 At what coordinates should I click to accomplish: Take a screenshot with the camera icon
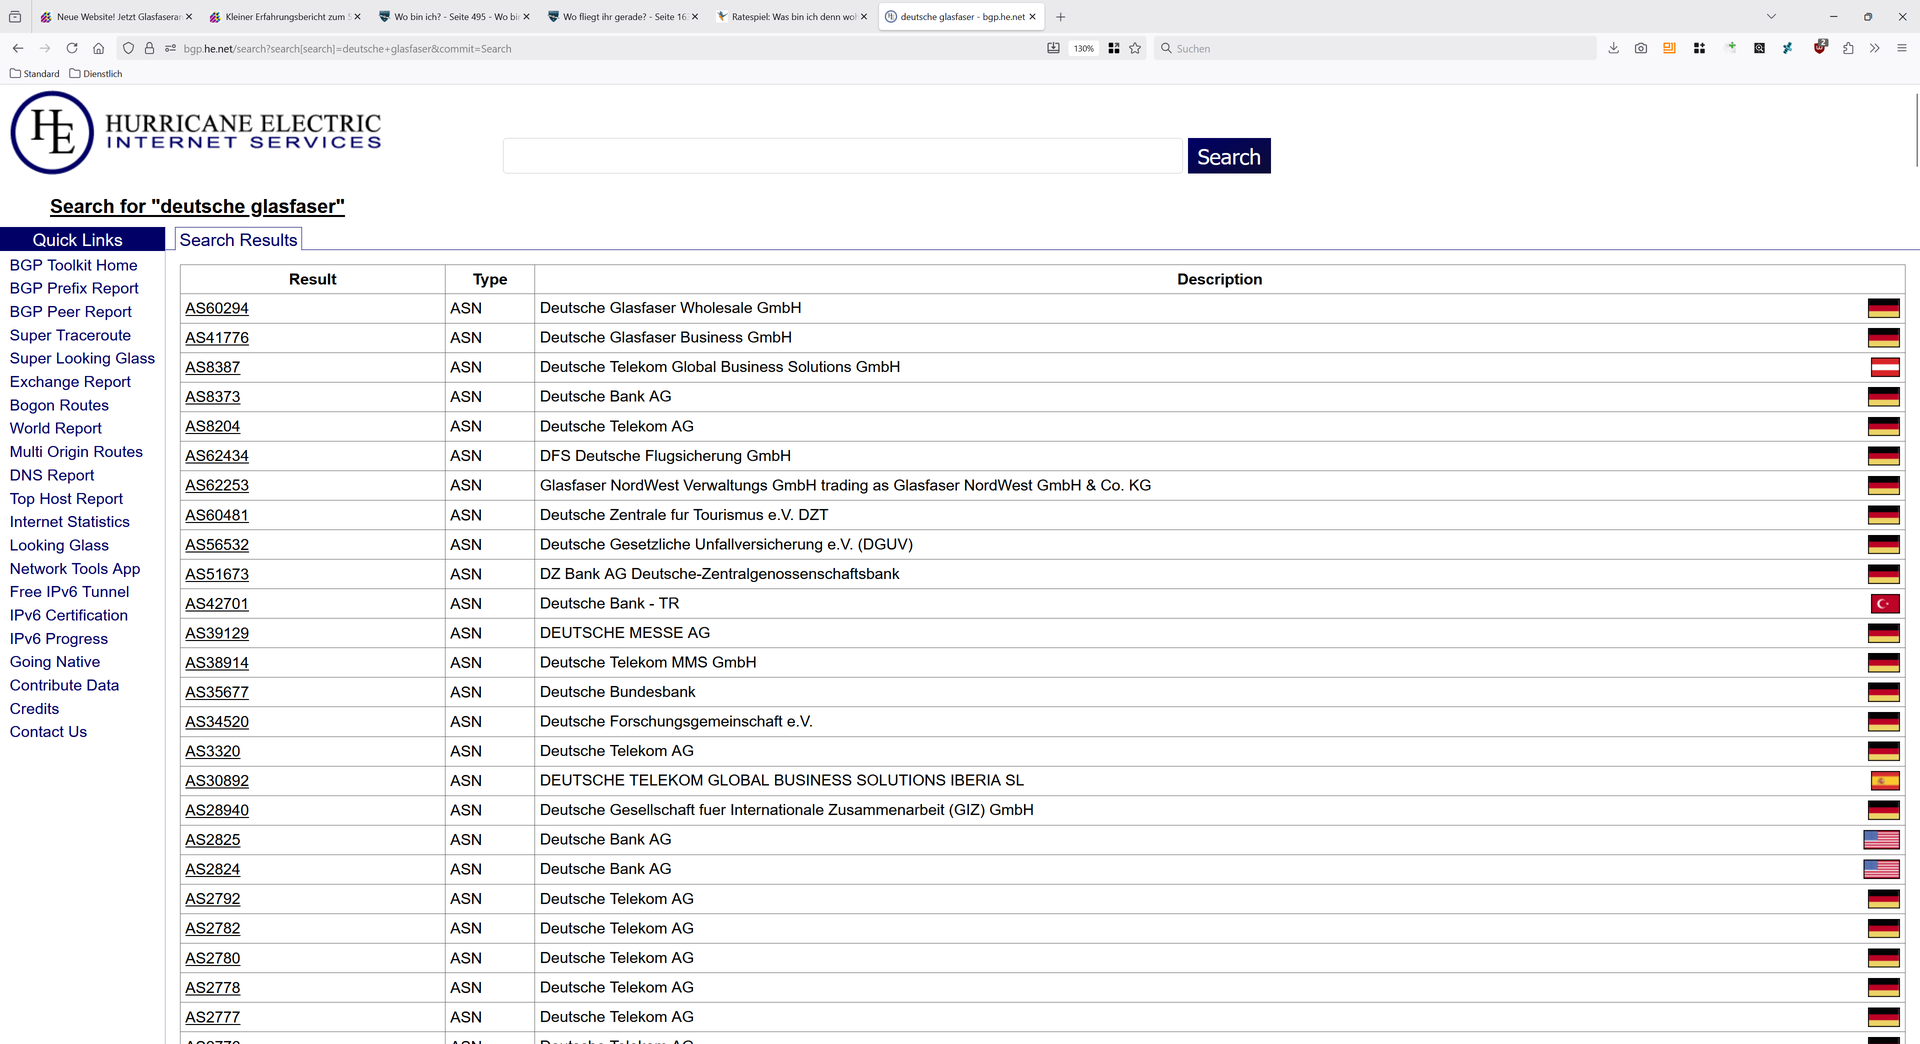coord(1641,48)
